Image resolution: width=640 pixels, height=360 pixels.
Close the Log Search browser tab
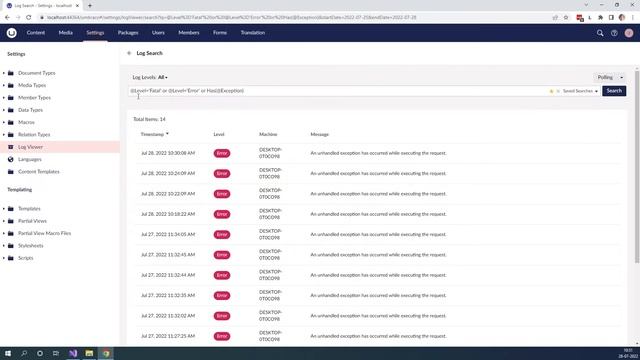[77, 6]
